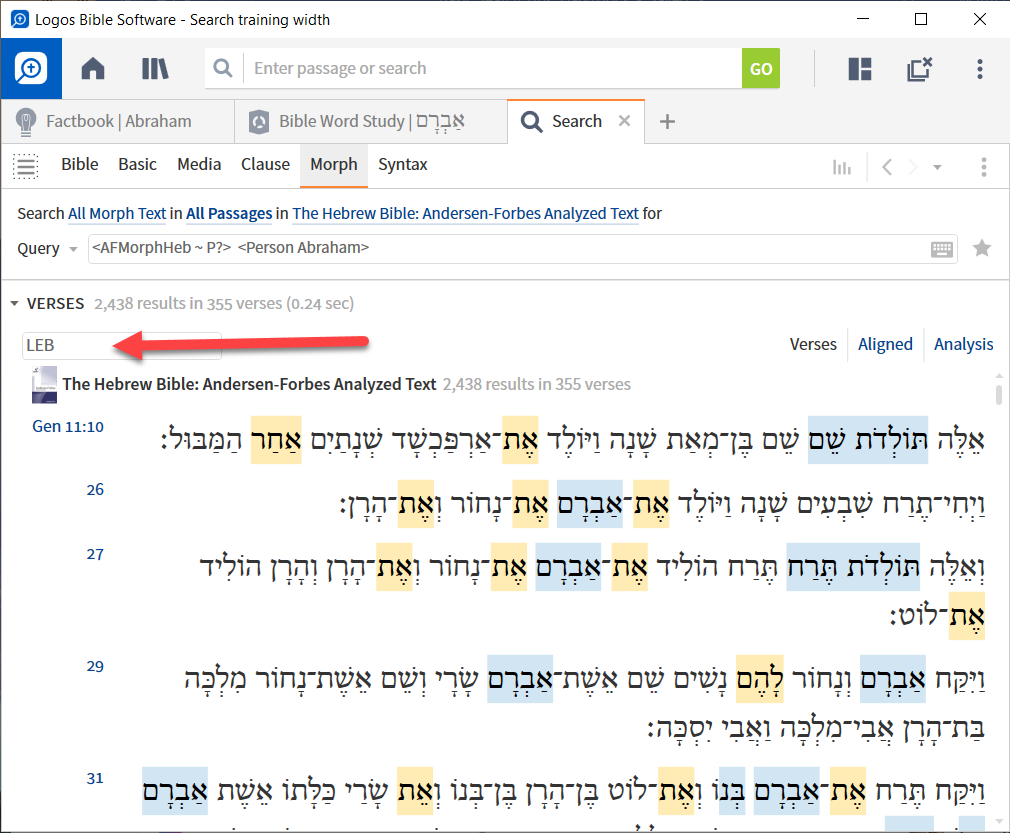Select the Basic search type
Image resolution: width=1010 pixels, height=833 pixels.
[137, 164]
